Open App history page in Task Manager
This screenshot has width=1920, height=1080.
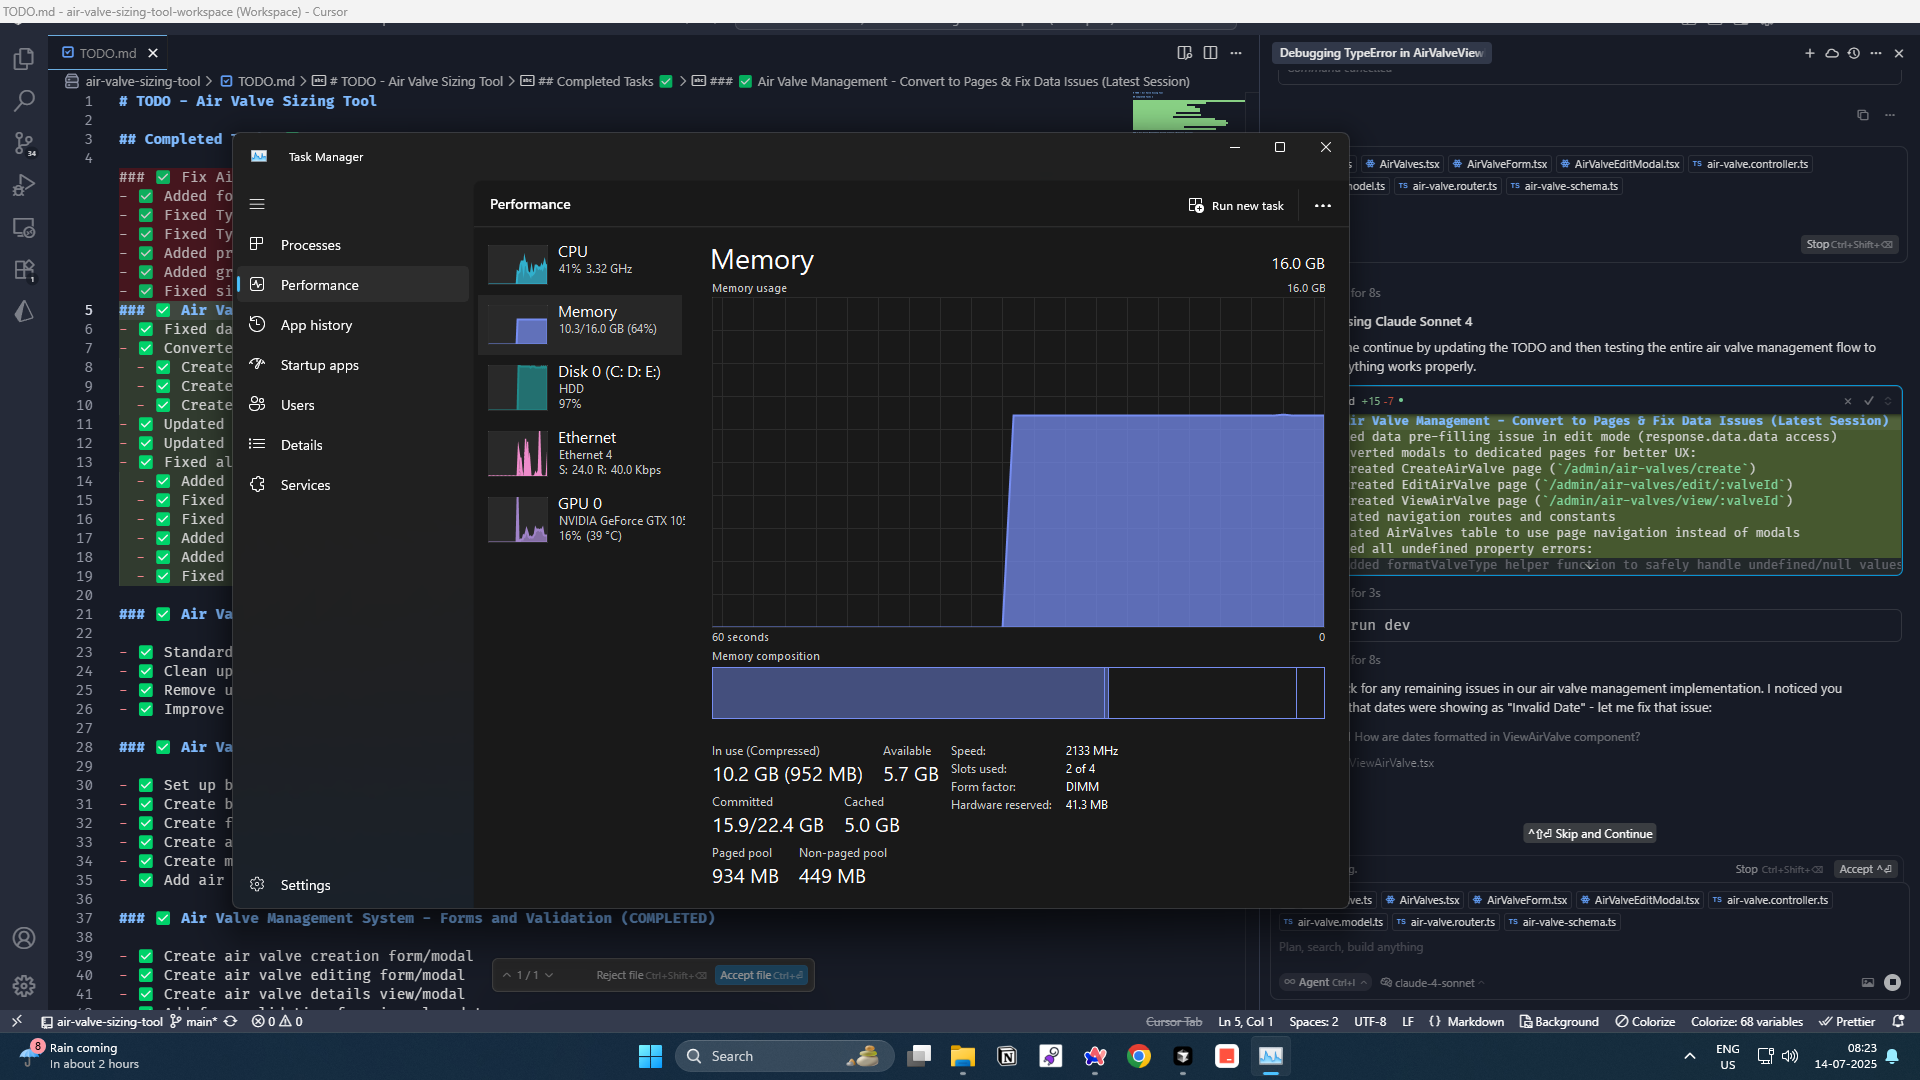pyautogui.click(x=354, y=325)
